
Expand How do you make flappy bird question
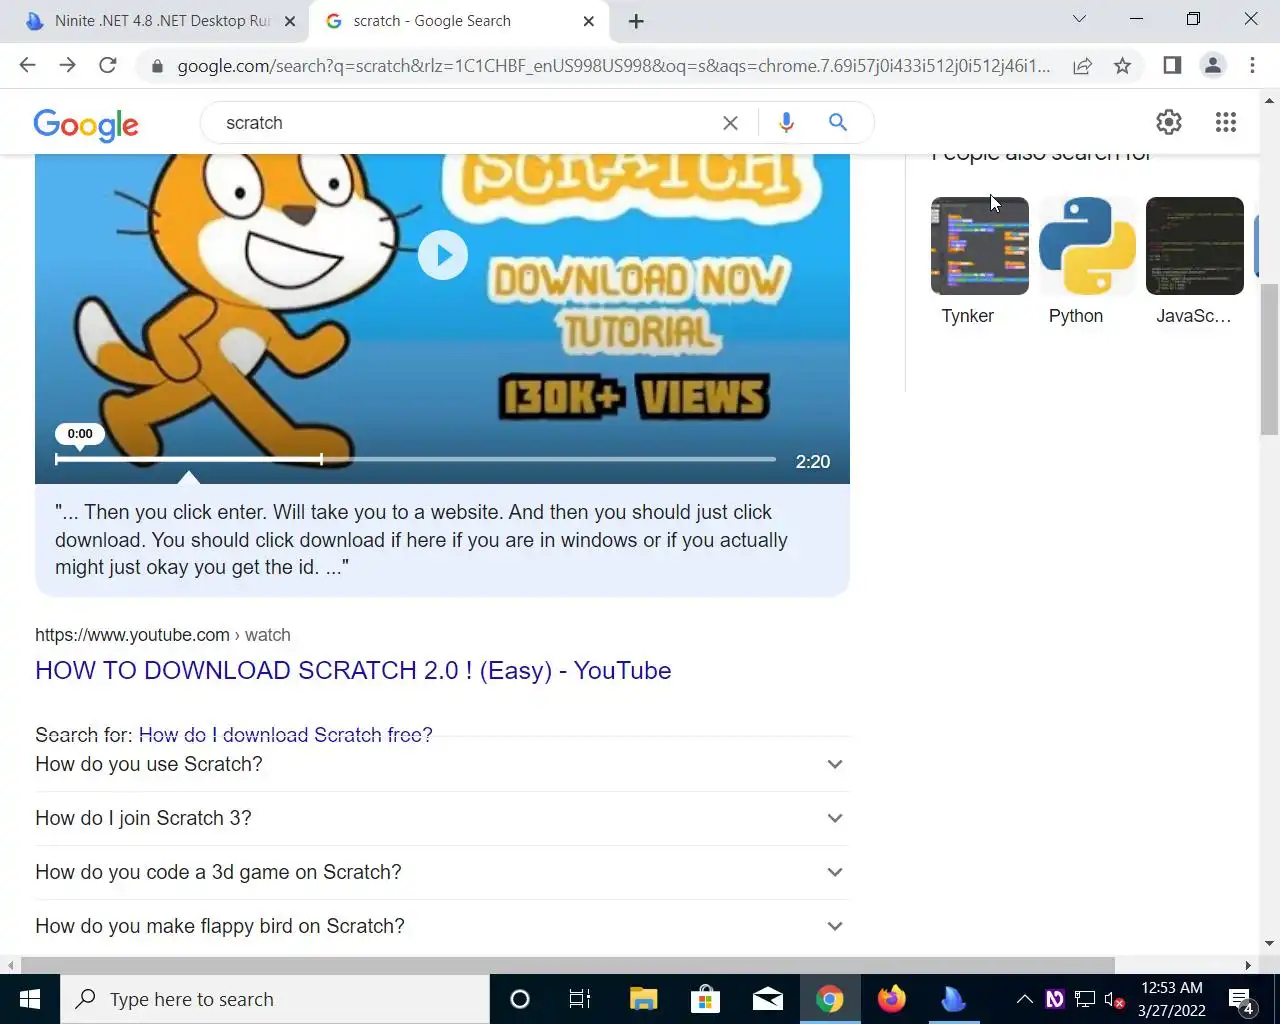click(442, 926)
